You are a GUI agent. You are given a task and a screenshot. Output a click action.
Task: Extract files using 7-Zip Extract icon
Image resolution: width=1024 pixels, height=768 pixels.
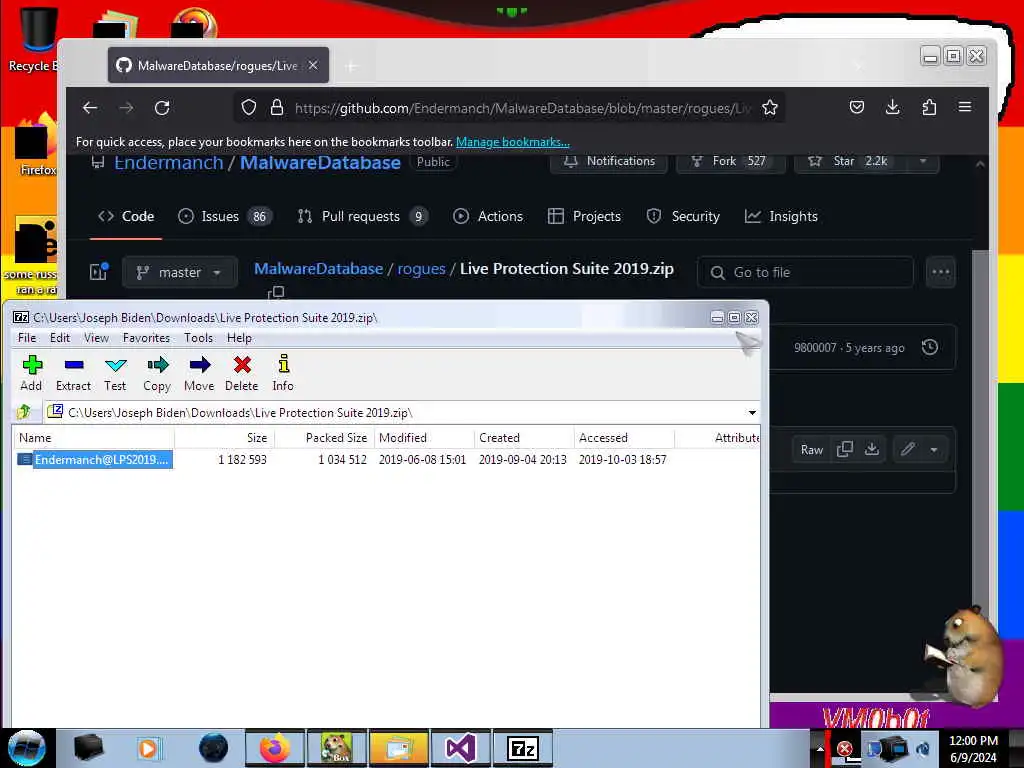coord(73,373)
